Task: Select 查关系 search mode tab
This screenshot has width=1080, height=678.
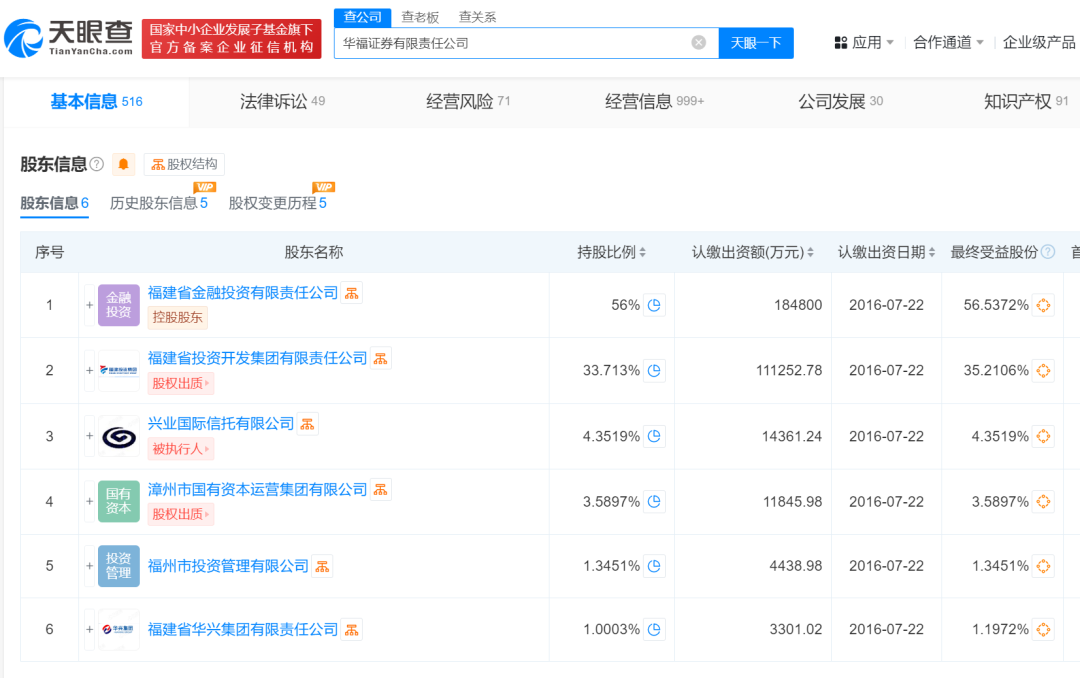Action: pyautogui.click(x=477, y=17)
